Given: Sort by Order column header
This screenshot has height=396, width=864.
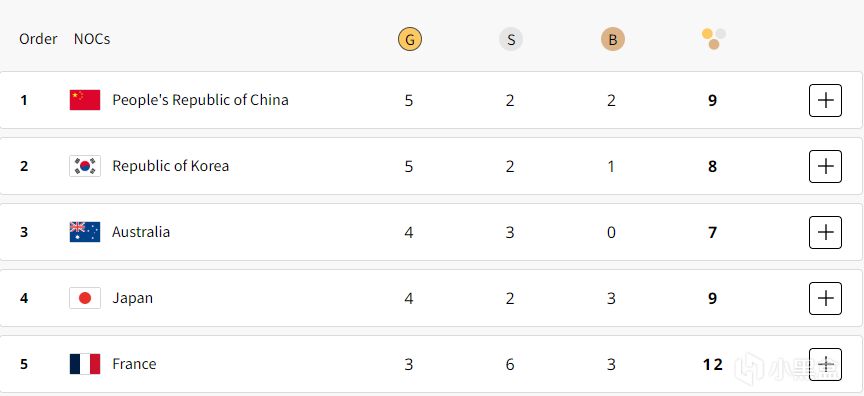Looking at the screenshot, I should (x=38, y=39).
